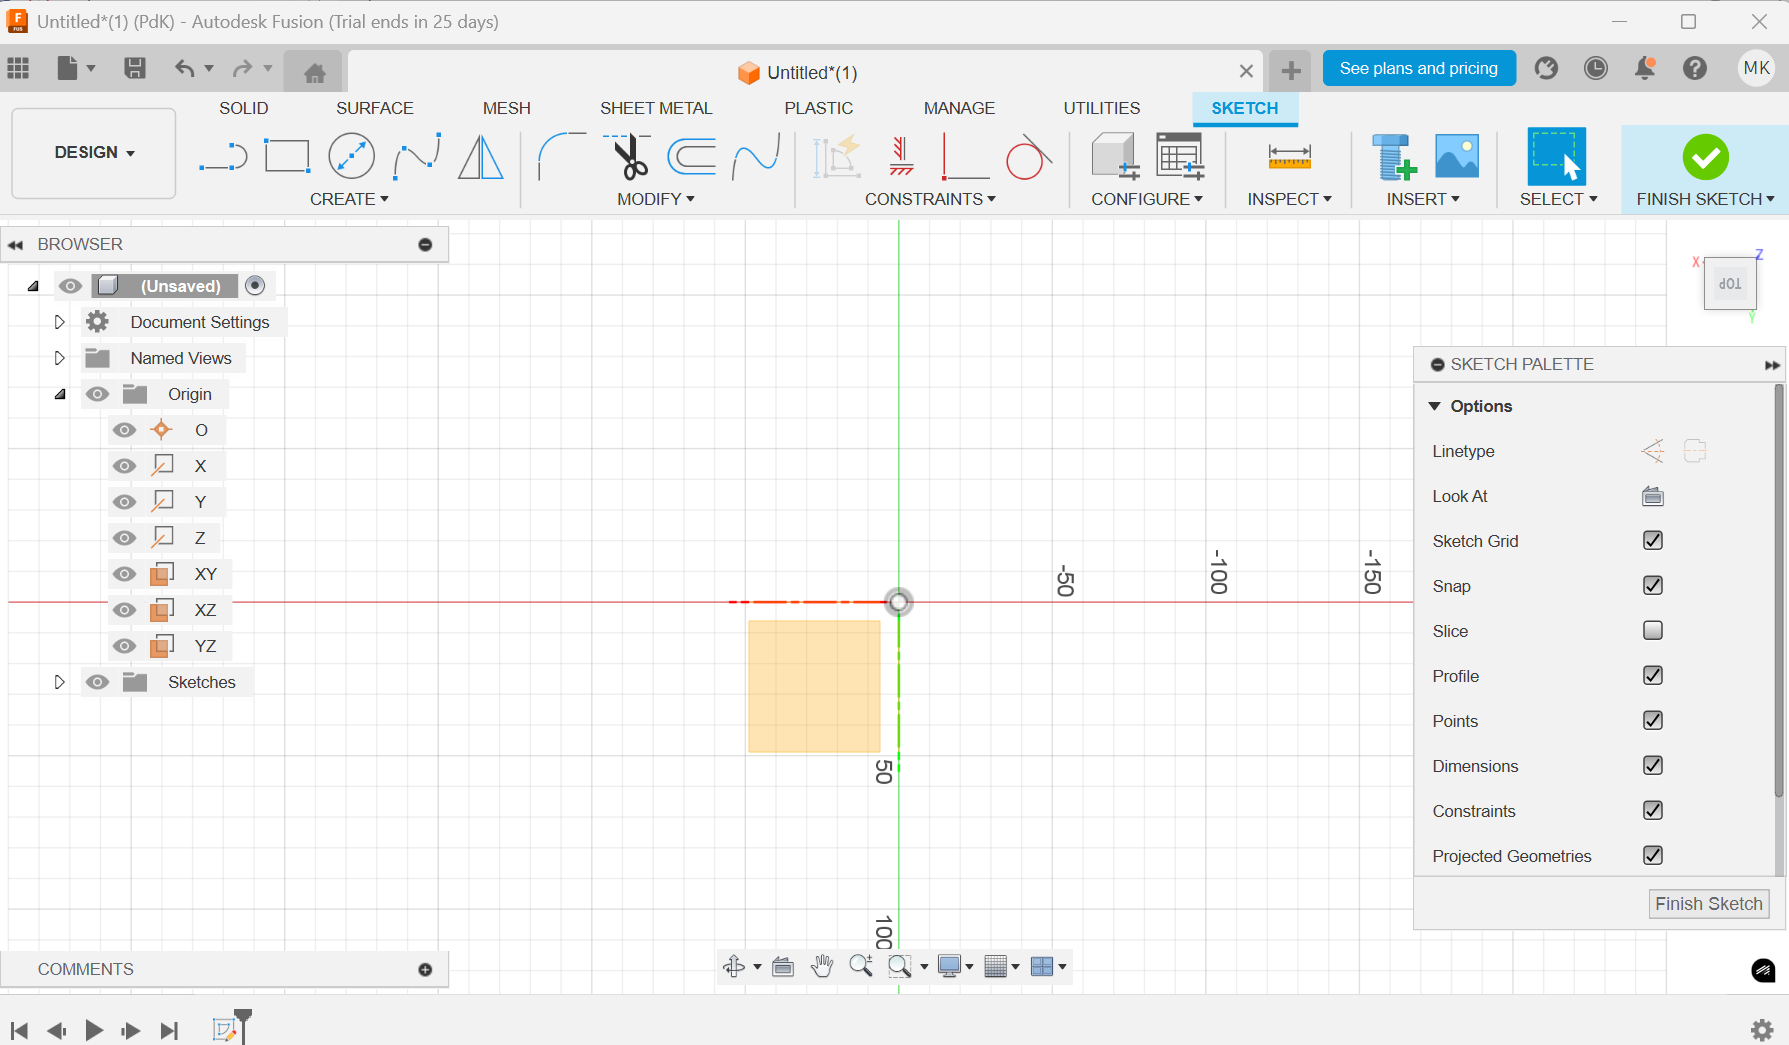Image resolution: width=1789 pixels, height=1045 pixels.
Task: Click the green Finish Sketch checkmark
Action: click(1705, 157)
